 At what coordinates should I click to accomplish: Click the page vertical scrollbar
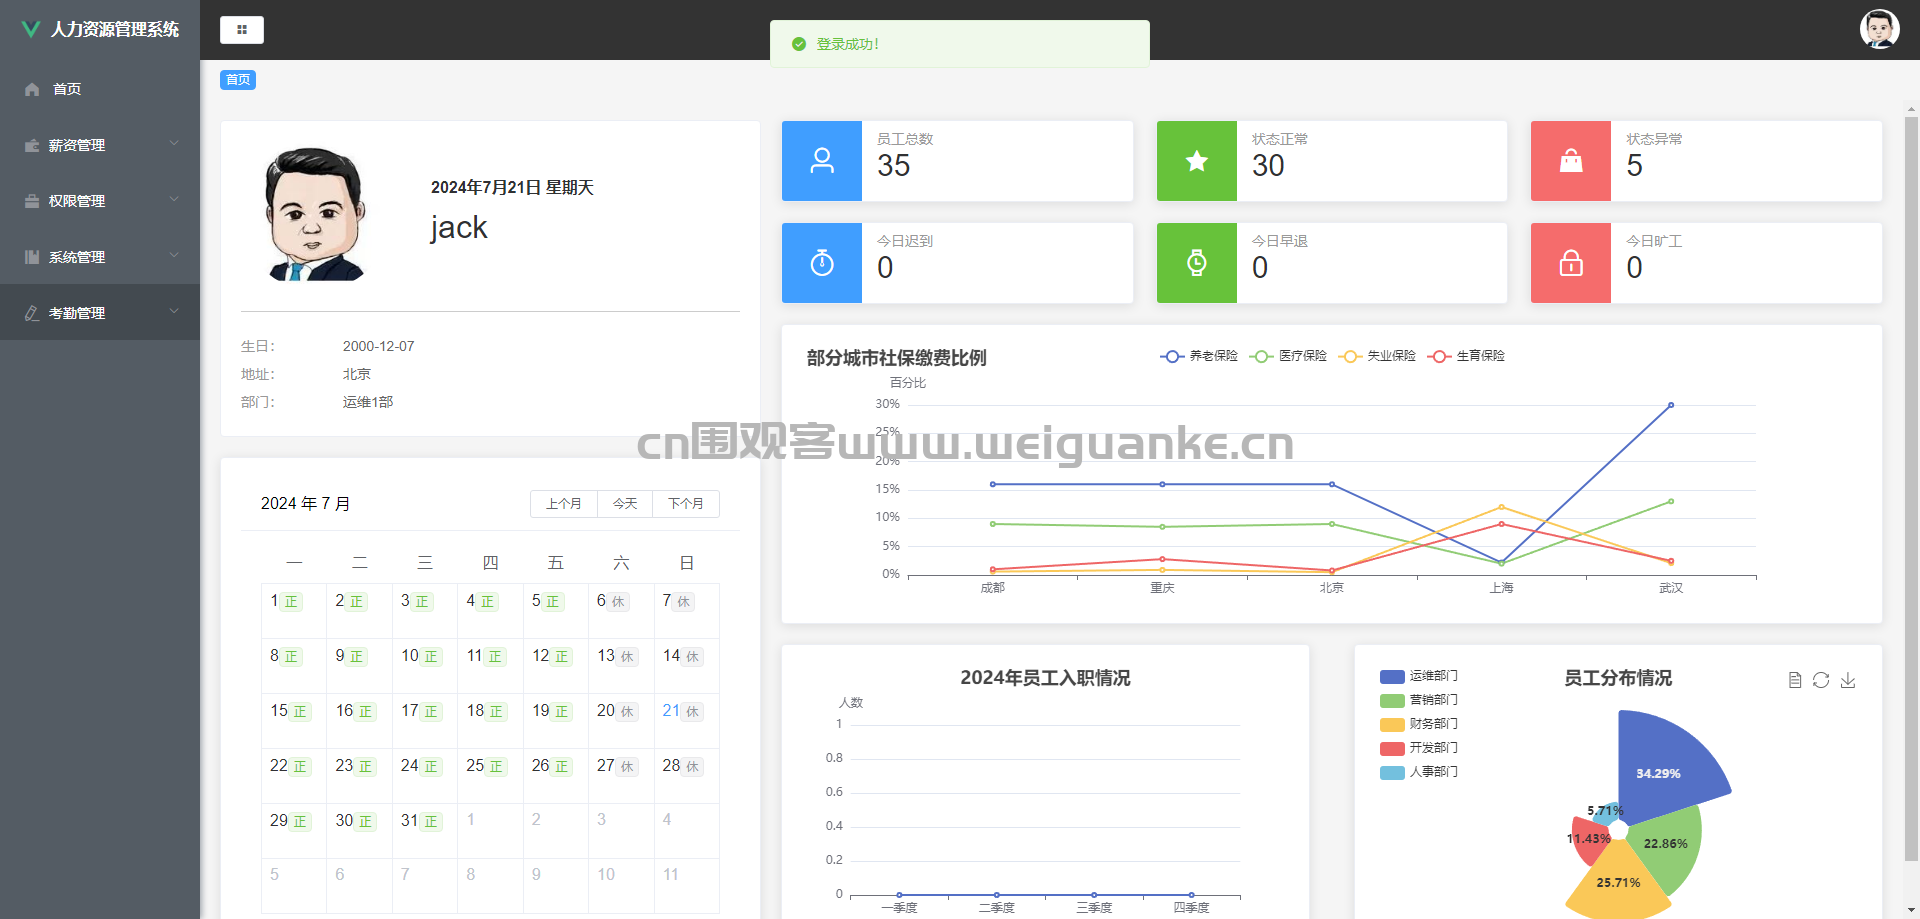(1911, 488)
